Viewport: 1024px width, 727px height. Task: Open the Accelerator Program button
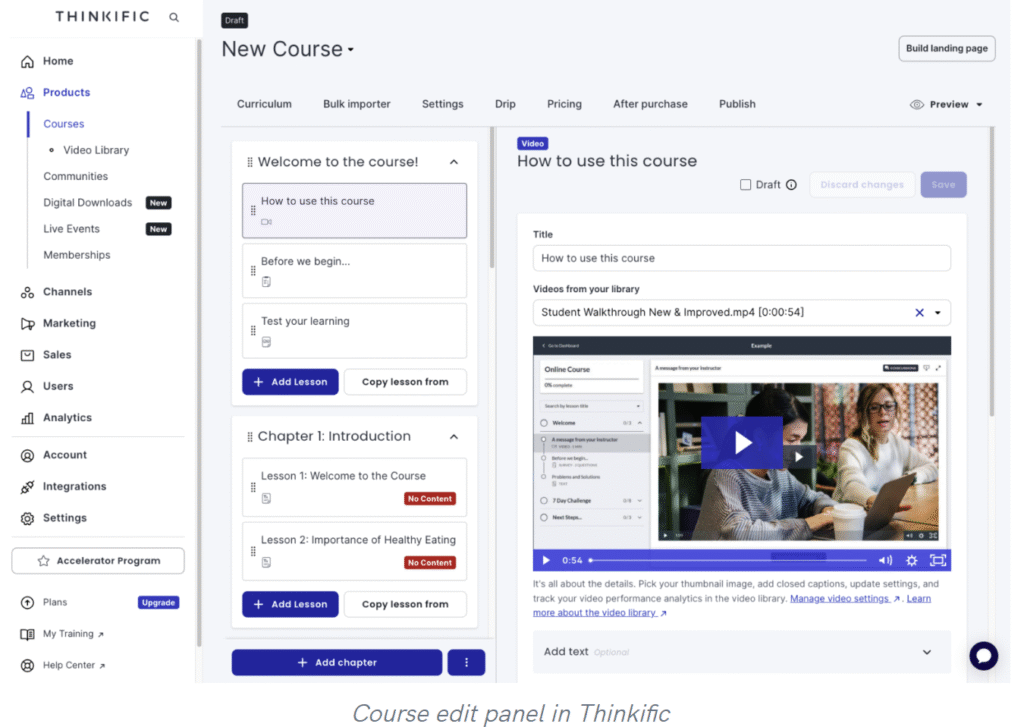coord(98,560)
